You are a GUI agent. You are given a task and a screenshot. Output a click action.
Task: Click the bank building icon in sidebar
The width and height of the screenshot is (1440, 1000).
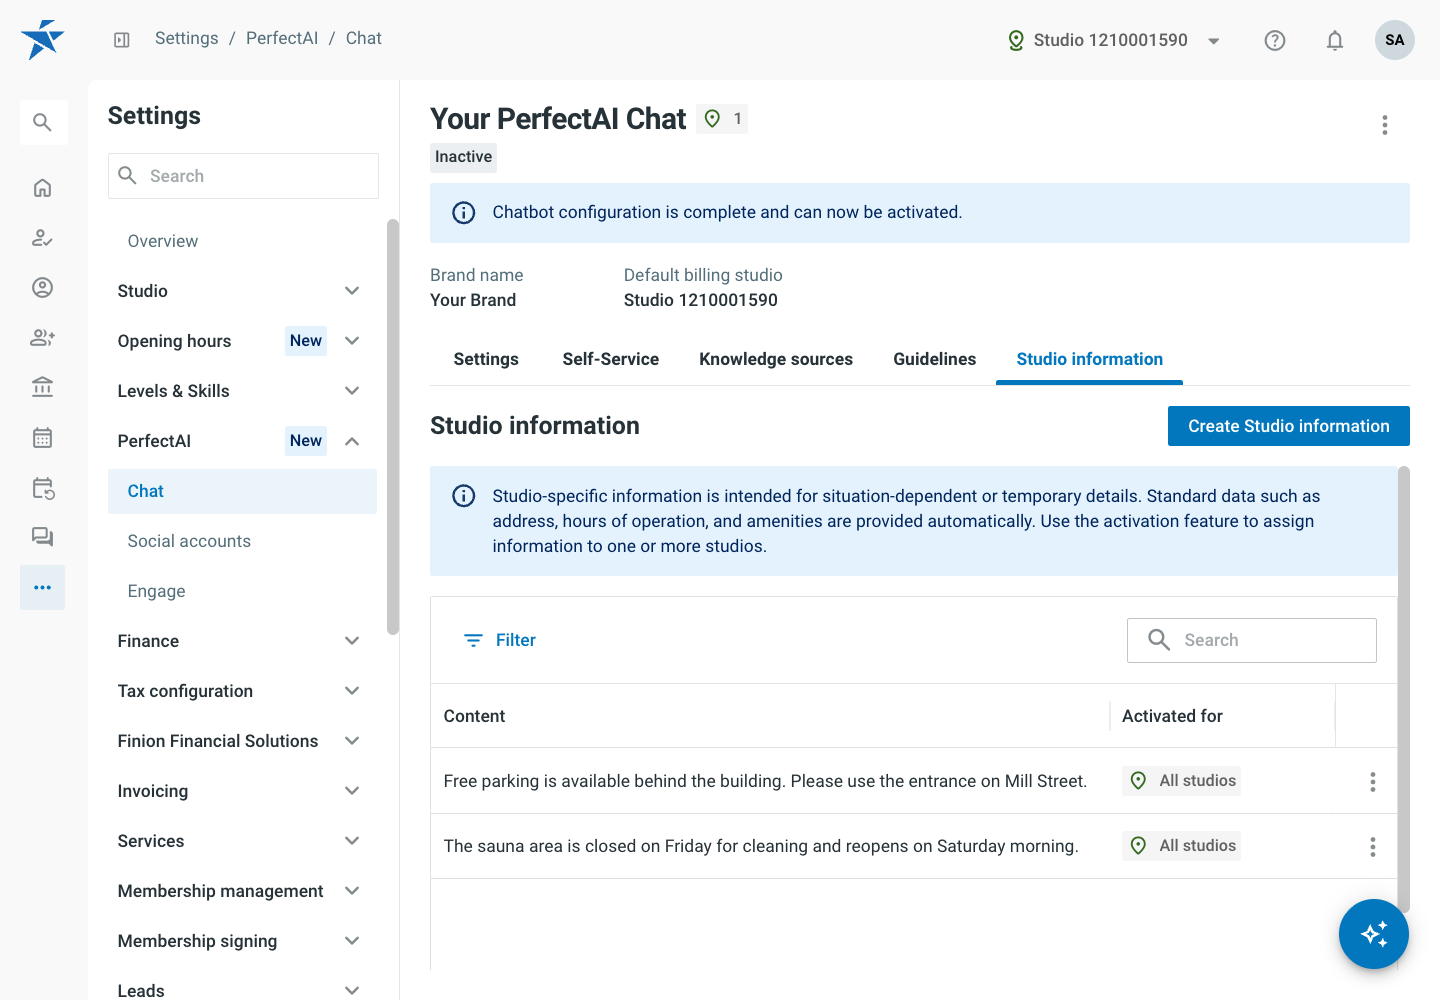pos(42,387)
